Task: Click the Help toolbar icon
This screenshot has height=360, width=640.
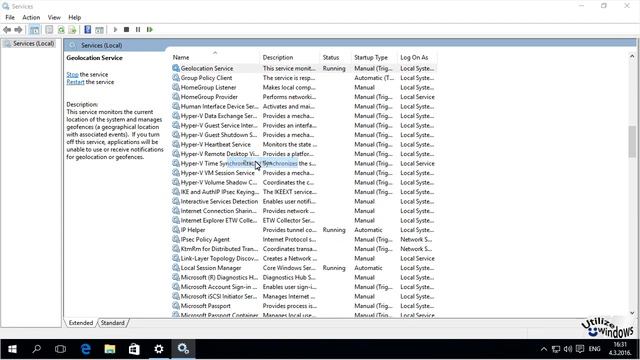Action: pyautogui.click(x=87, y=30)
